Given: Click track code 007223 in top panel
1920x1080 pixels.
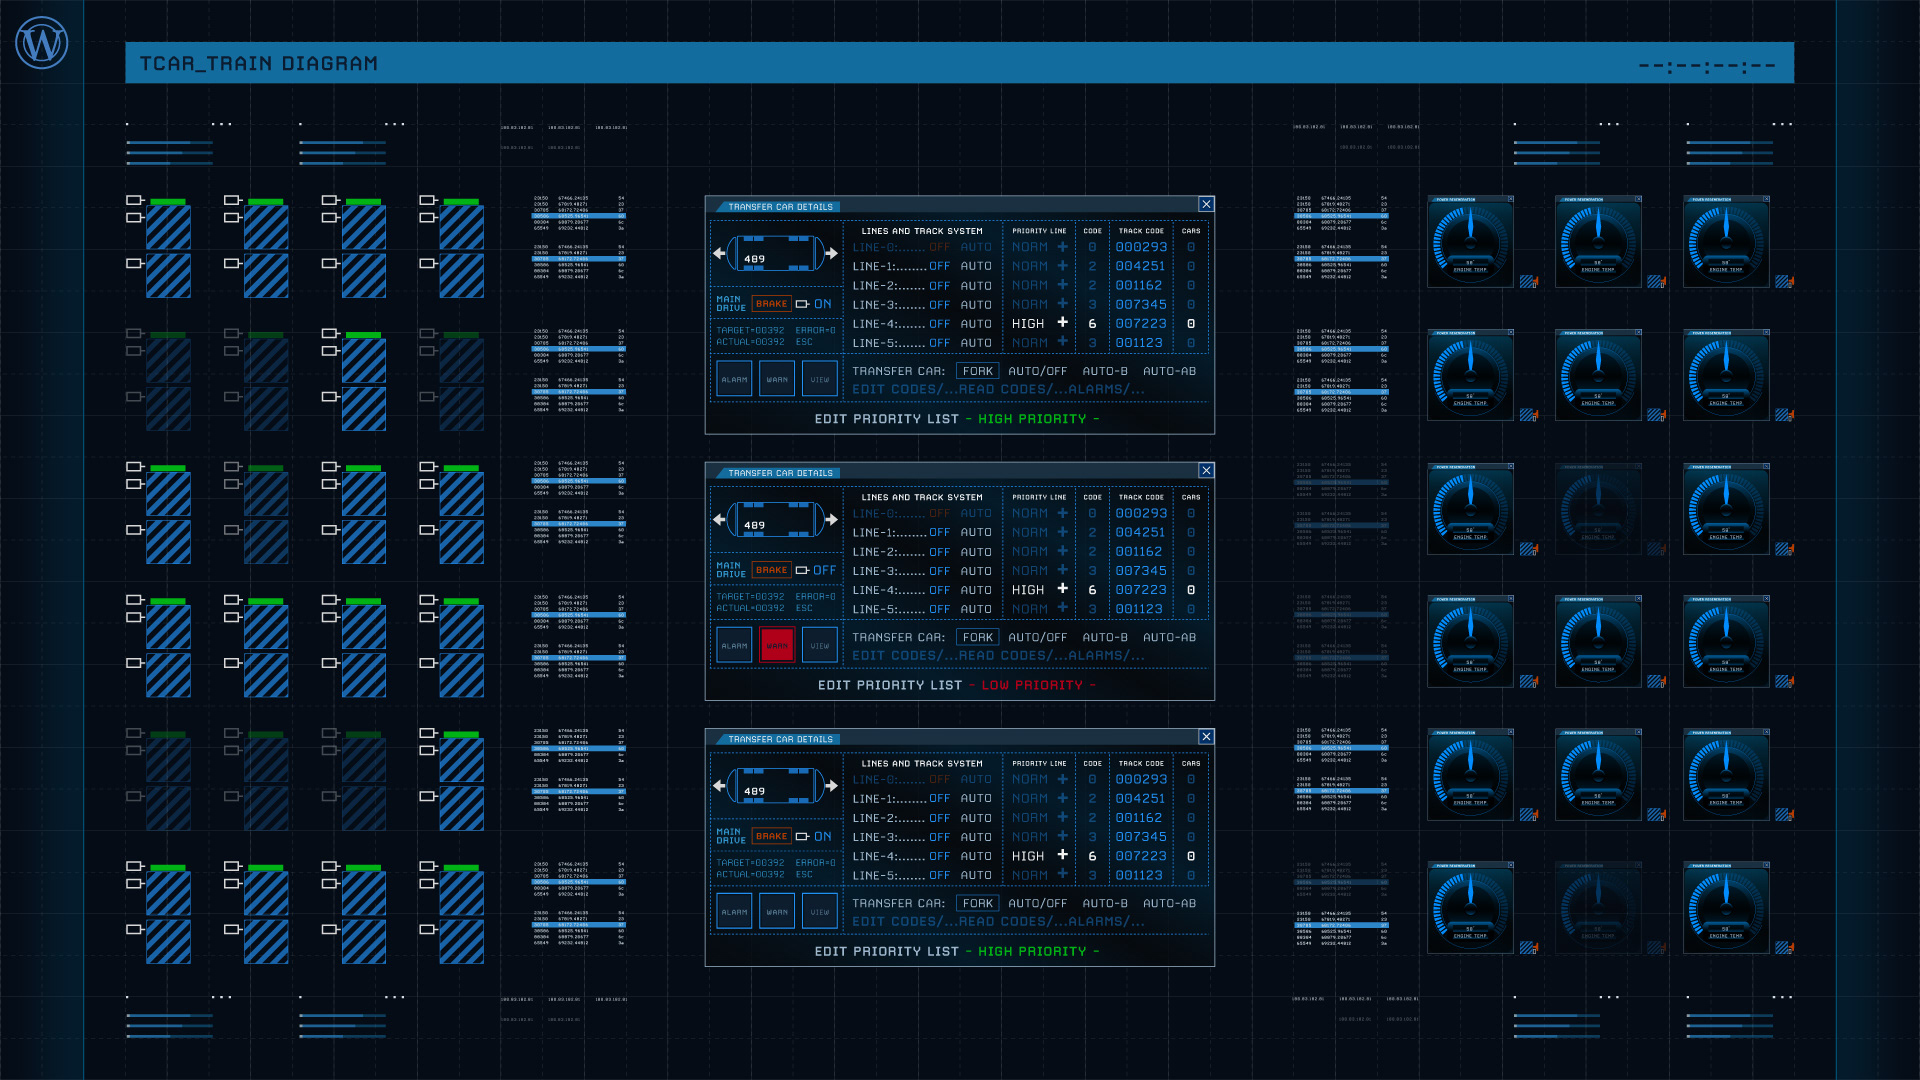Looking at the screenshot, I should 1140,324.
